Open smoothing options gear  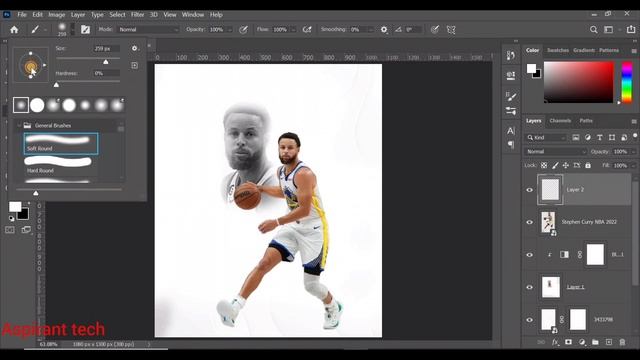tap(384, 29)
